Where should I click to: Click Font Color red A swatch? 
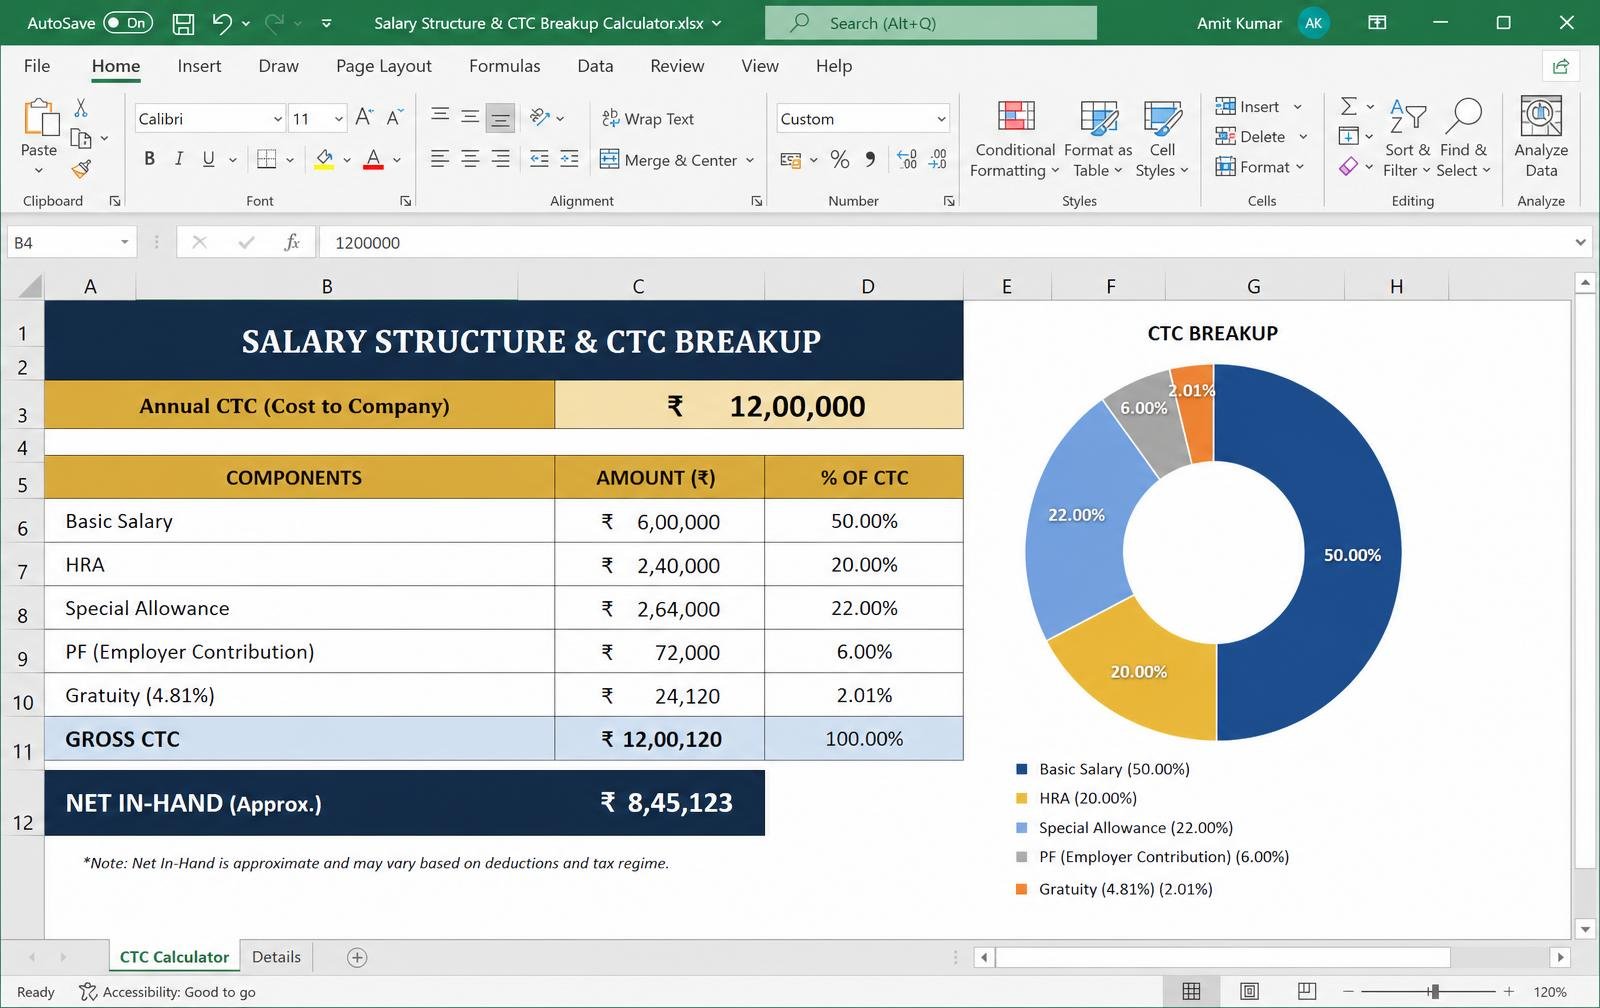[x=373, y=159]
